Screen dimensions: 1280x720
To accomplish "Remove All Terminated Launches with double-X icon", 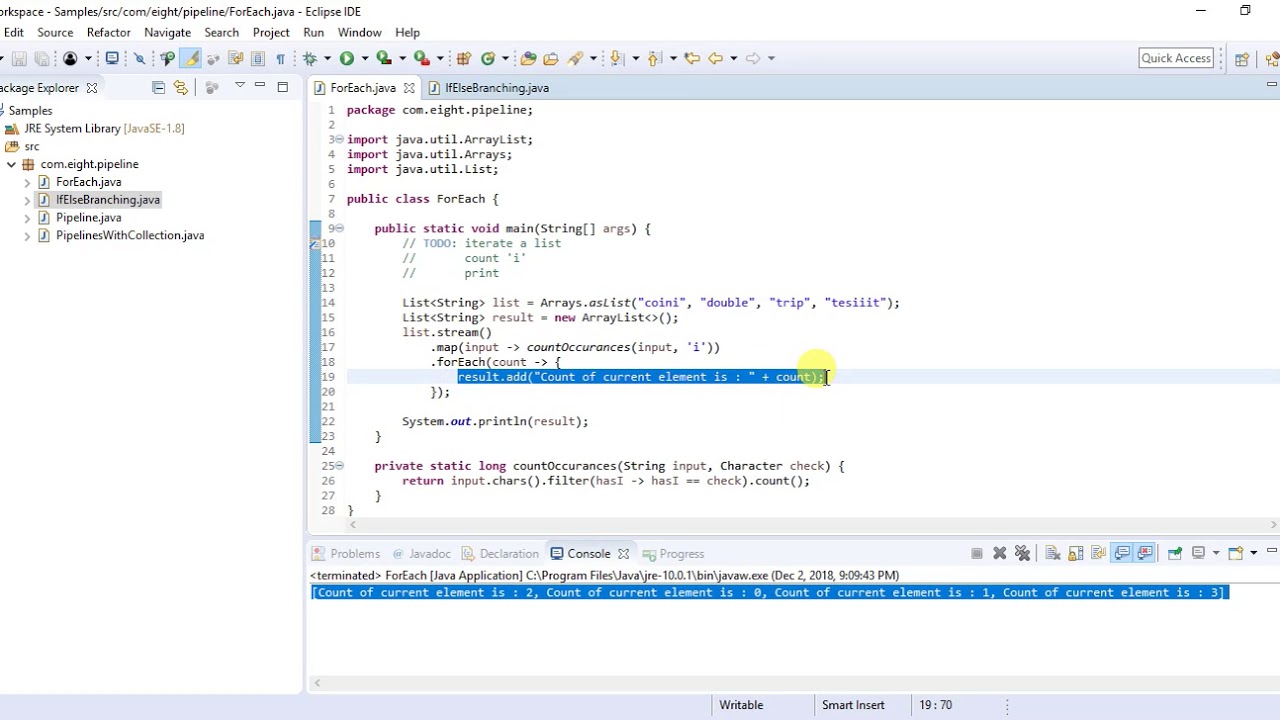I will pos(1022,553).
